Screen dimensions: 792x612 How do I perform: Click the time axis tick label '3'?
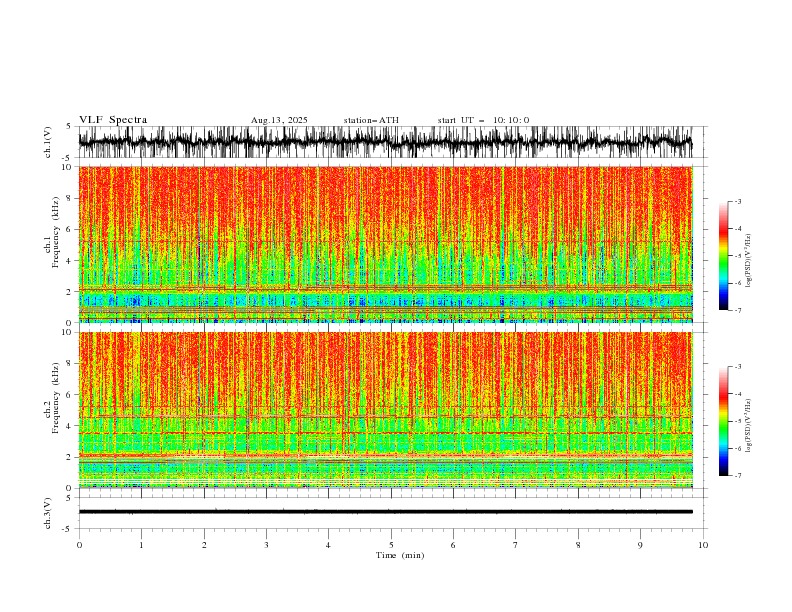[x=266, y=545]
